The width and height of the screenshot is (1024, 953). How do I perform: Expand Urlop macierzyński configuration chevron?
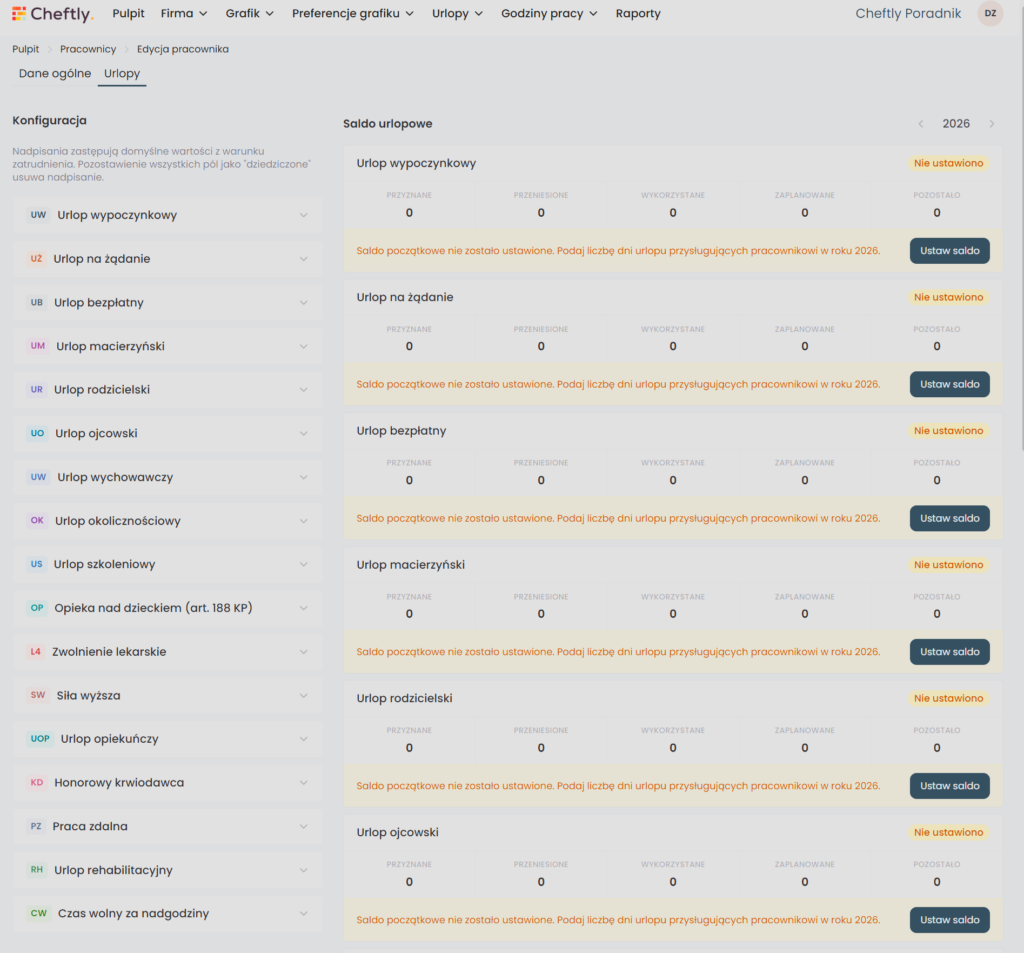[x=304, y=346]
